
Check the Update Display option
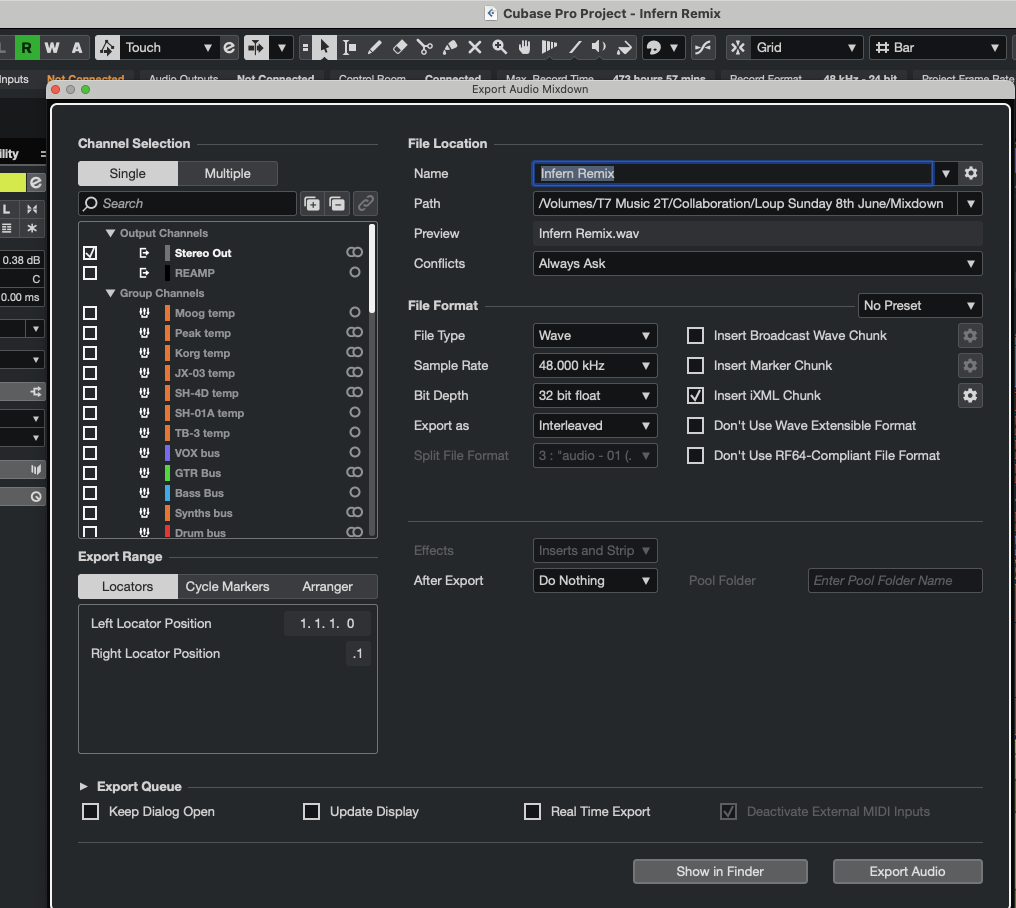click(x=312, y=811)
